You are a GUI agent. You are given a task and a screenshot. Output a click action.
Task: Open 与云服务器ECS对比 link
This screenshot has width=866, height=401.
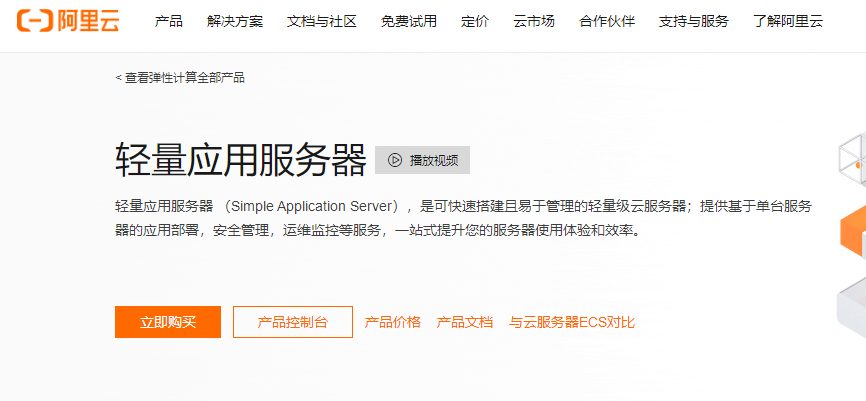click(572, 322)
